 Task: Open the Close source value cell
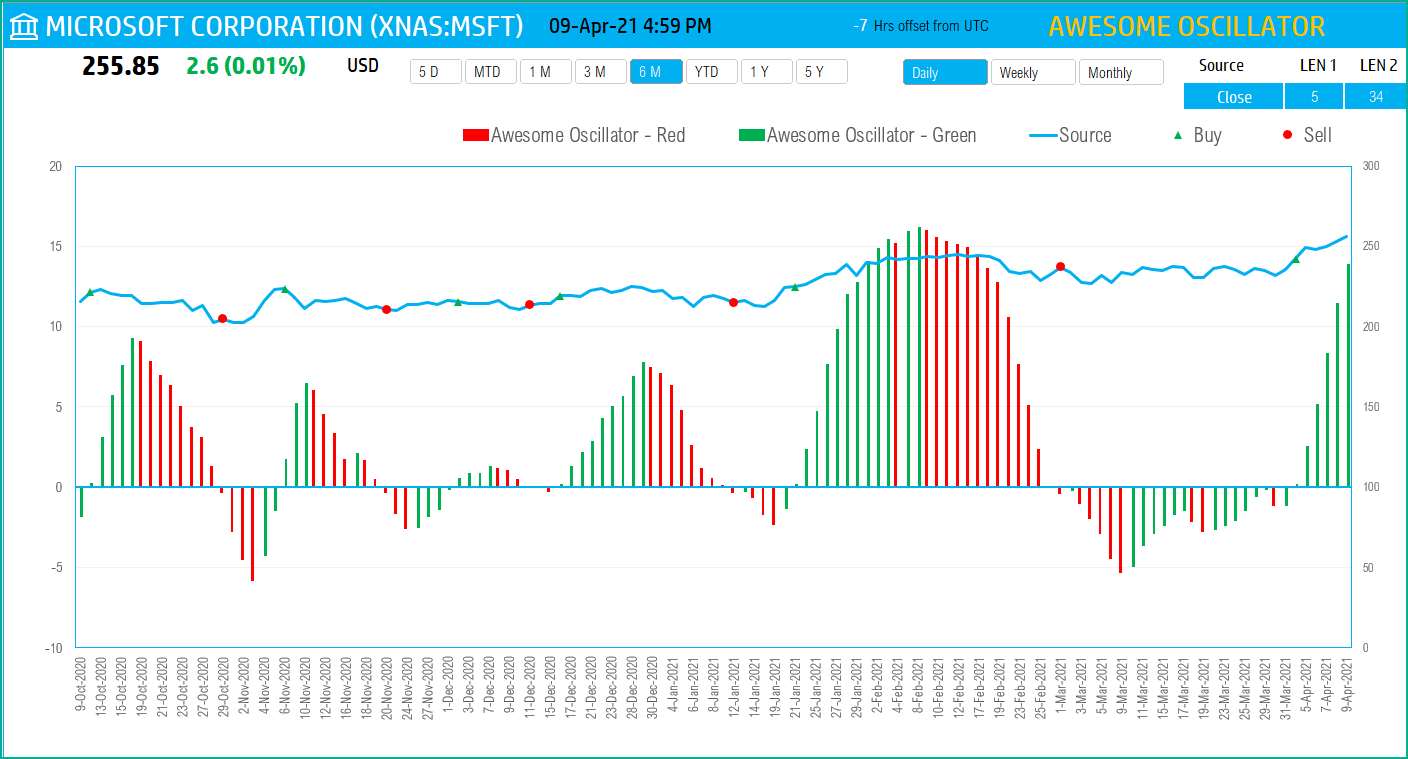[1234, 97]
